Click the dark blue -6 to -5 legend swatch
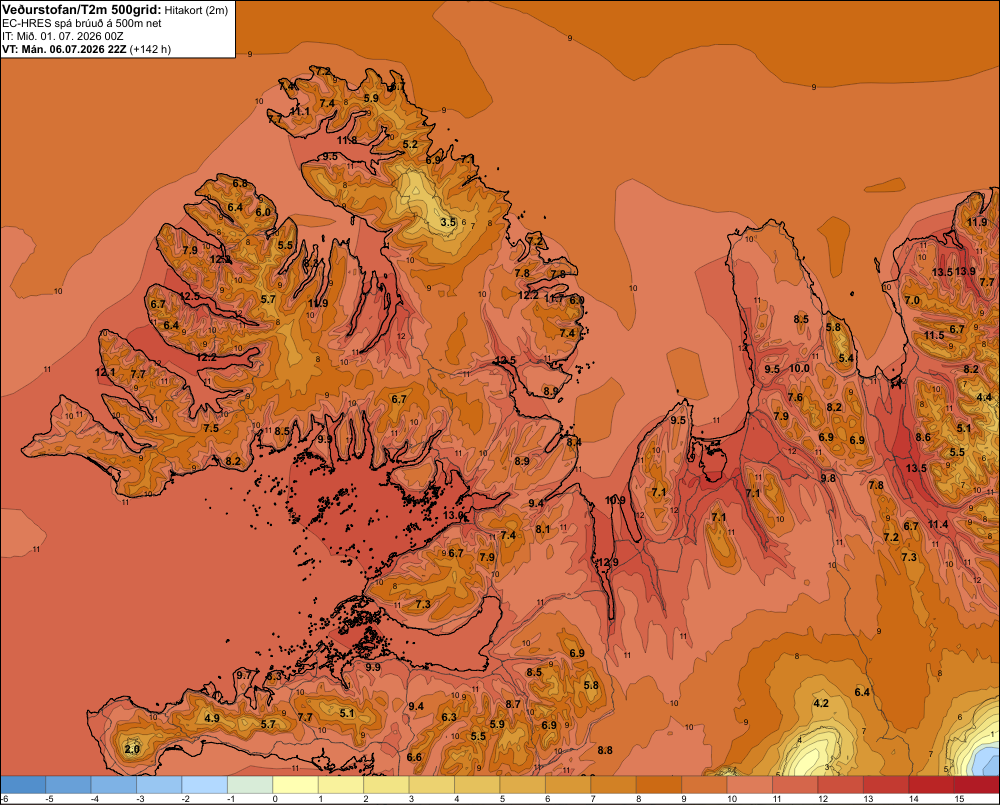The width and height of the screenshot is (1000, 805). (23, 784)
